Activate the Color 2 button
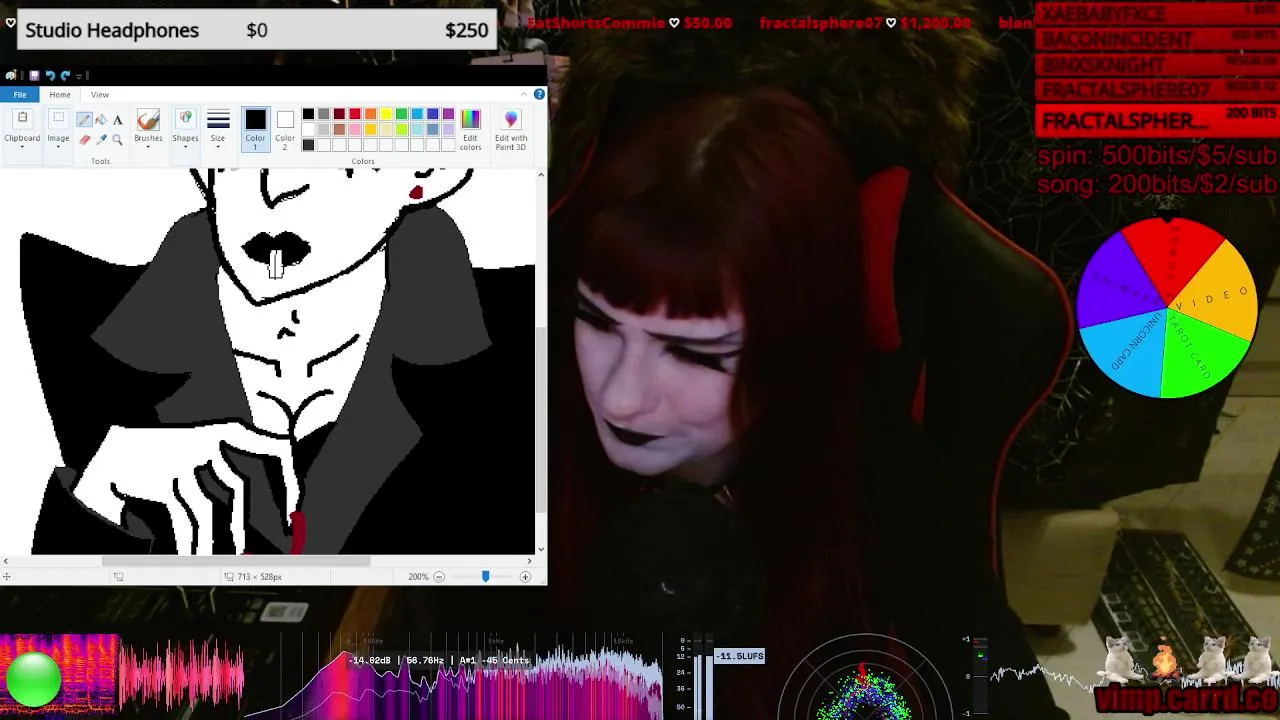This screenshot has width=1280, height=720. (x=285, y=130)
